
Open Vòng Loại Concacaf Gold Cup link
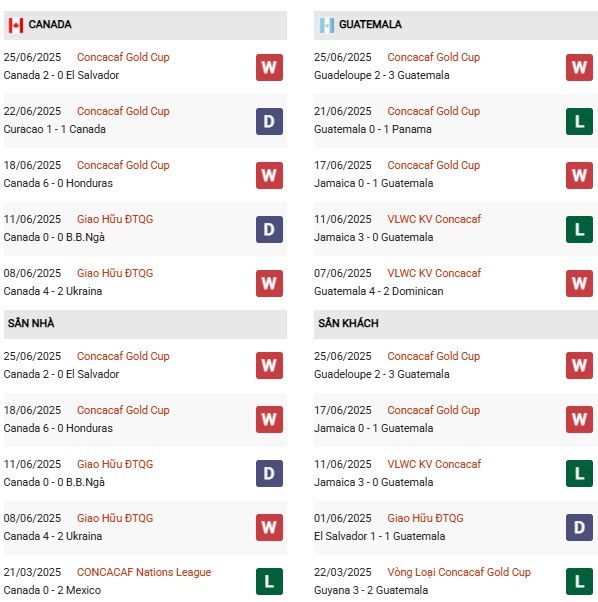[x=459, y=572]
